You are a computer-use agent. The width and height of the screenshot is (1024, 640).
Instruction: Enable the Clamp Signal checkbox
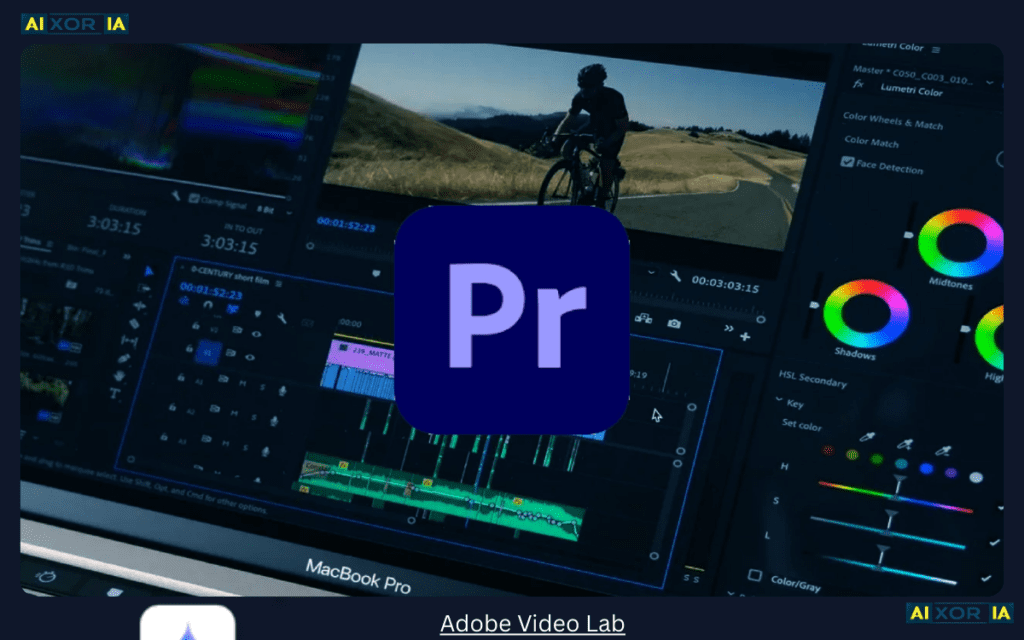pos(194,198)
